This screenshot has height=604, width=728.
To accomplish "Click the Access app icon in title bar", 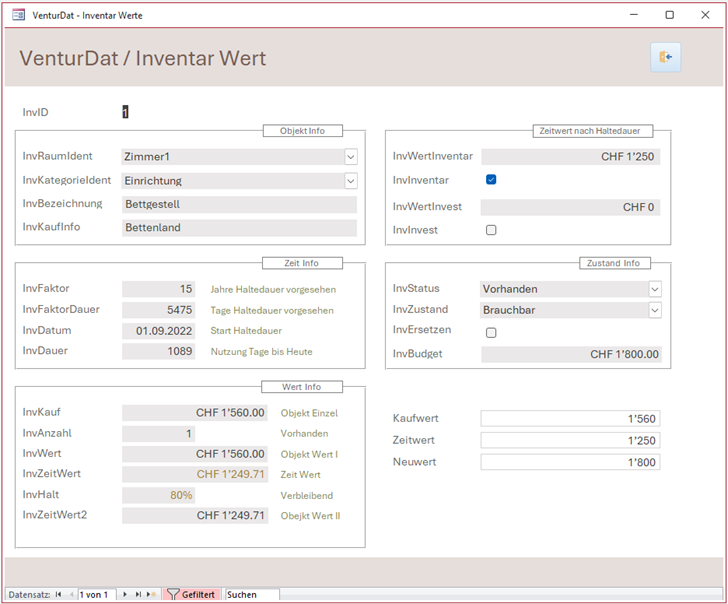I will click(18, 15).
